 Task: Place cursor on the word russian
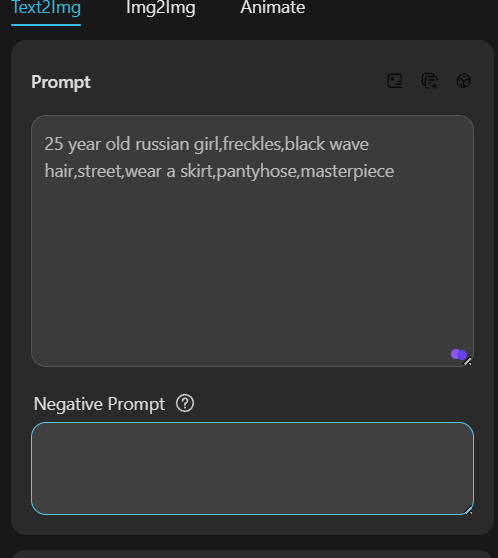162,144
